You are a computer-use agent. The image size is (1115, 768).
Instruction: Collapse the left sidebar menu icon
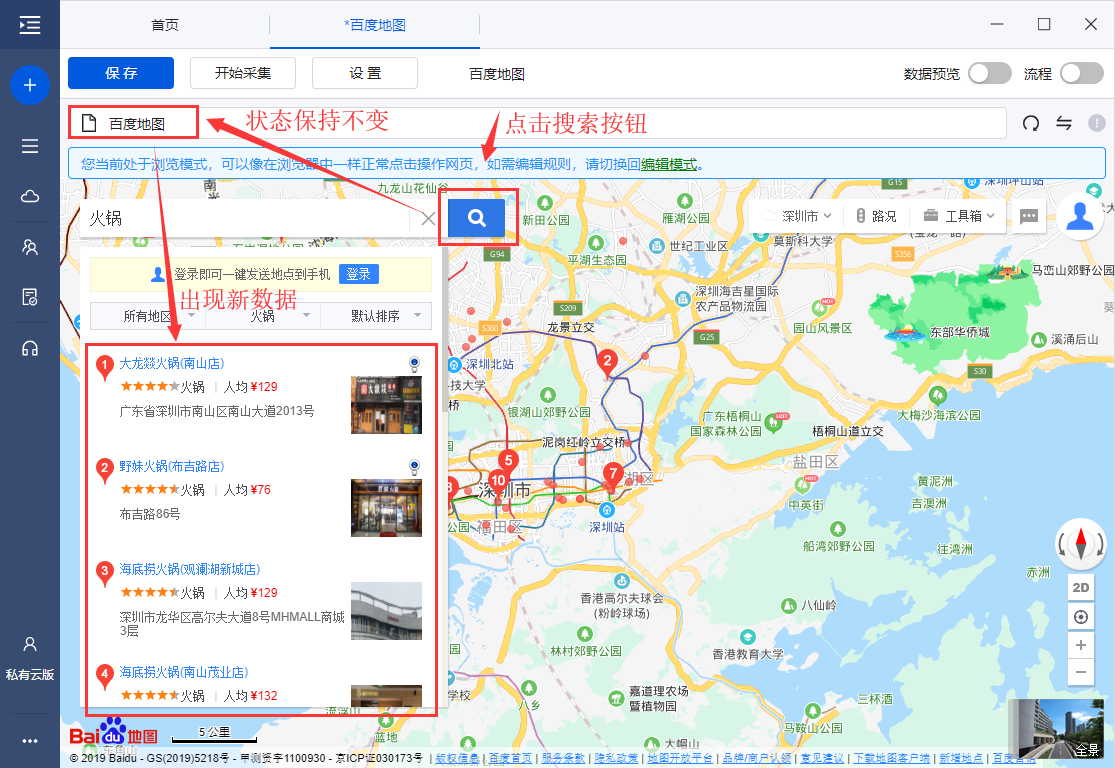(x=30, y=25)
